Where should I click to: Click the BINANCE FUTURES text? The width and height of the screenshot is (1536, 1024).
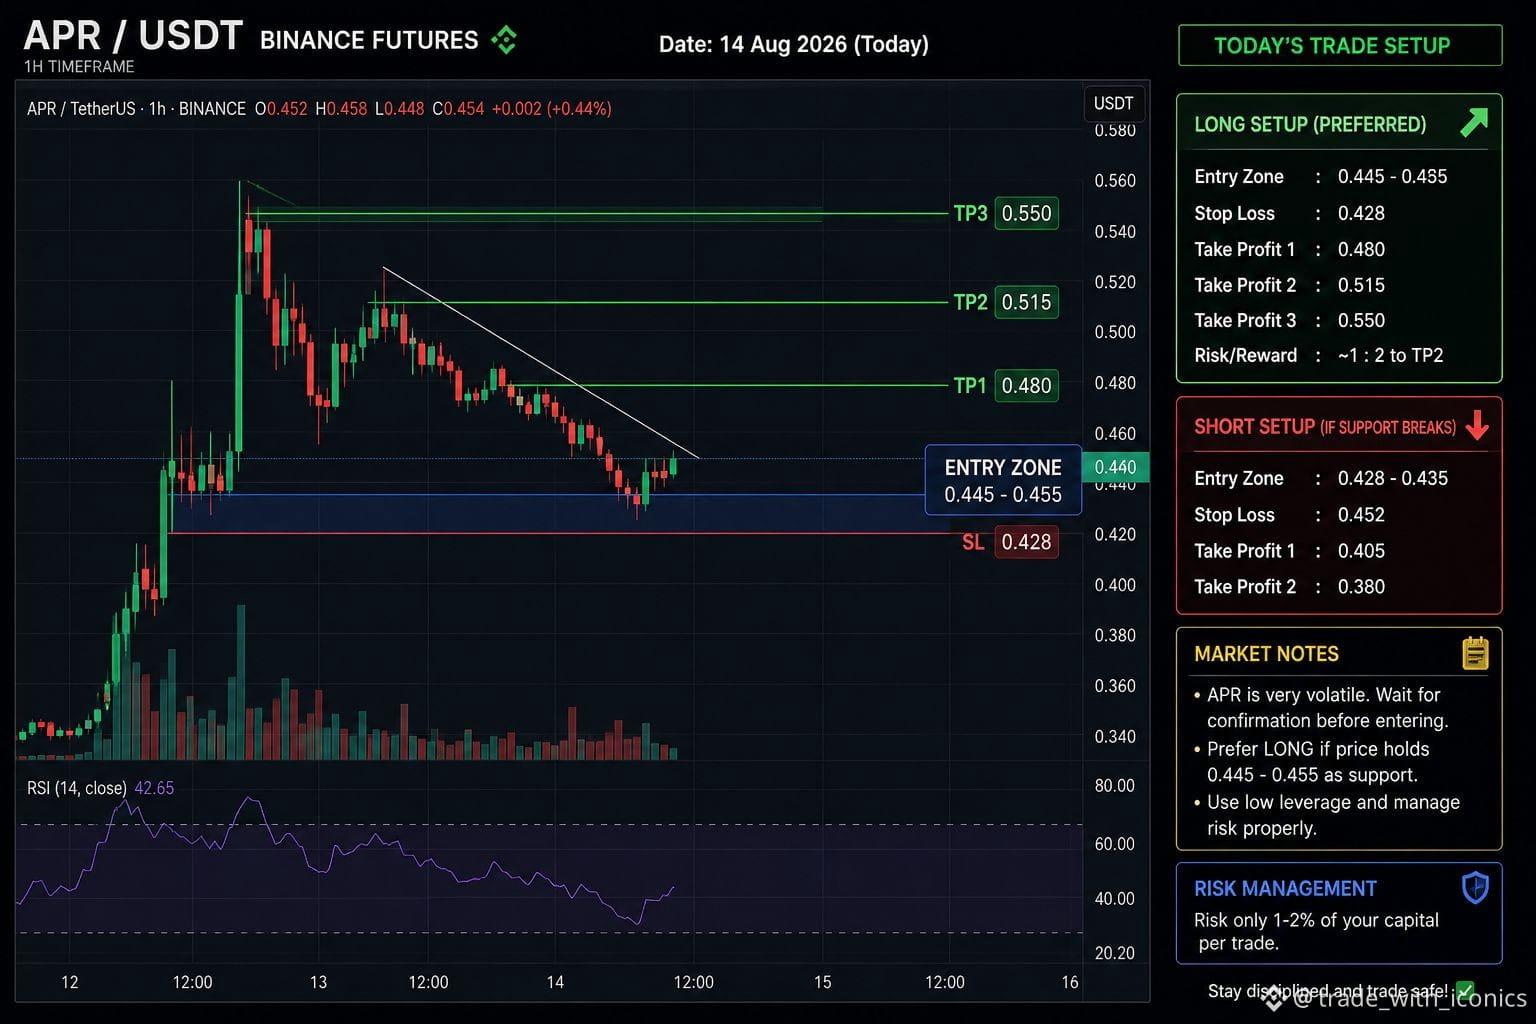click(x=369, y=40)
